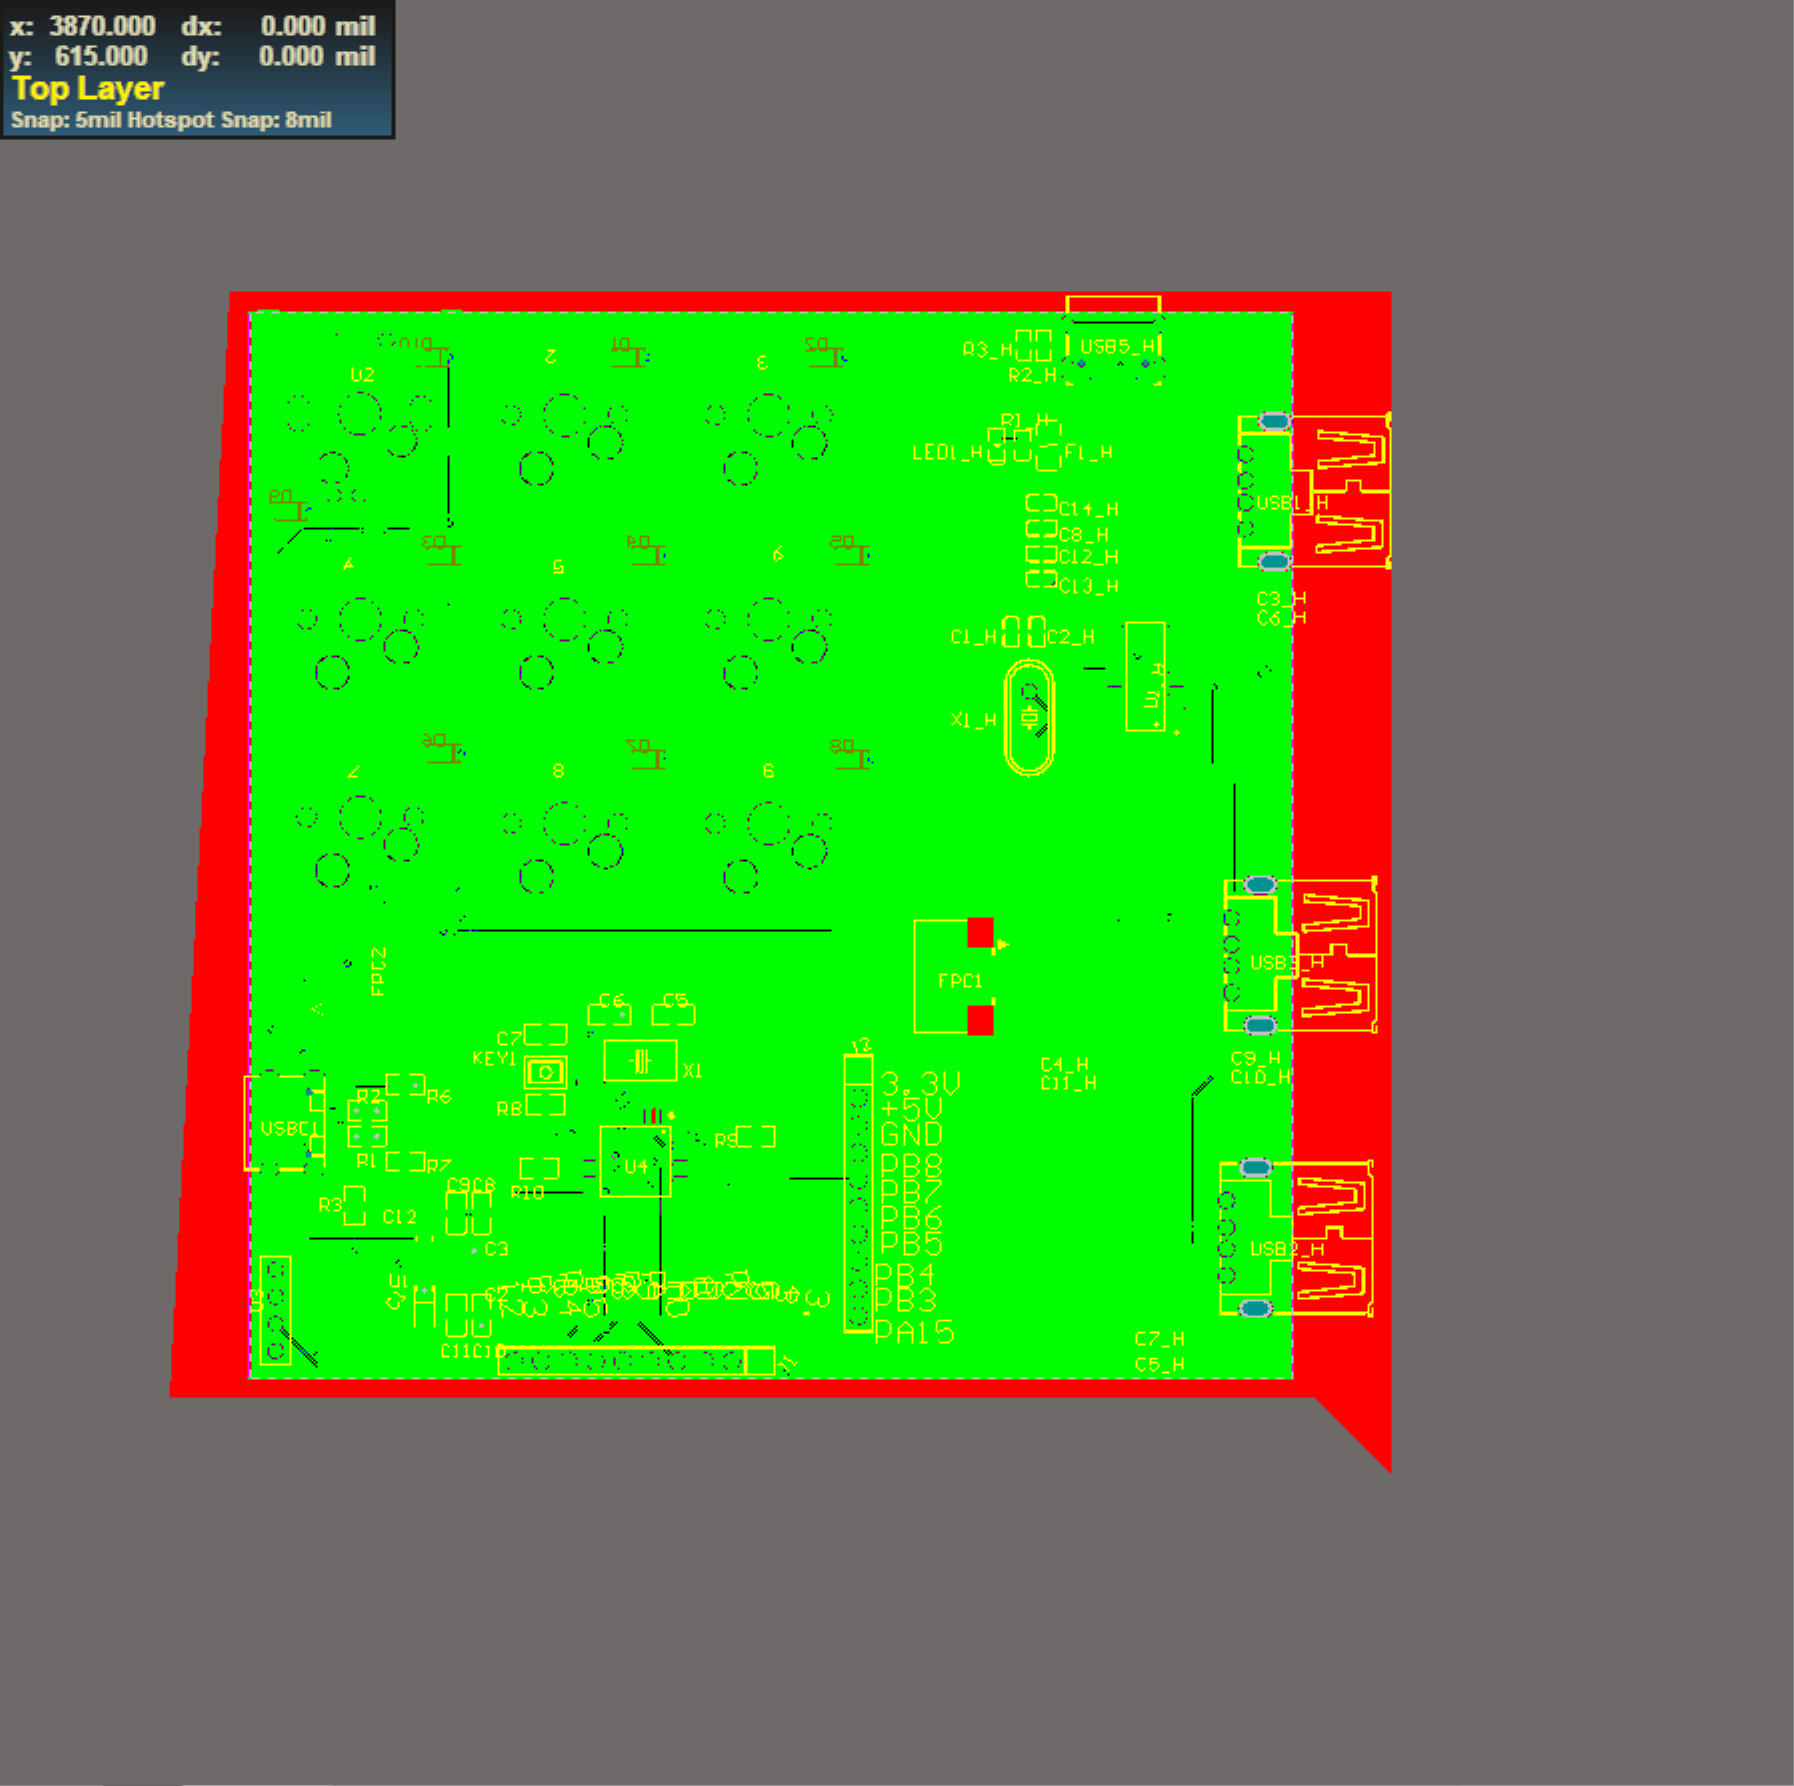Click the 3.3V silkscreen pin label
Image resolution: width=1794 pixels, height=1786 pixels.
coord(920,1084)
